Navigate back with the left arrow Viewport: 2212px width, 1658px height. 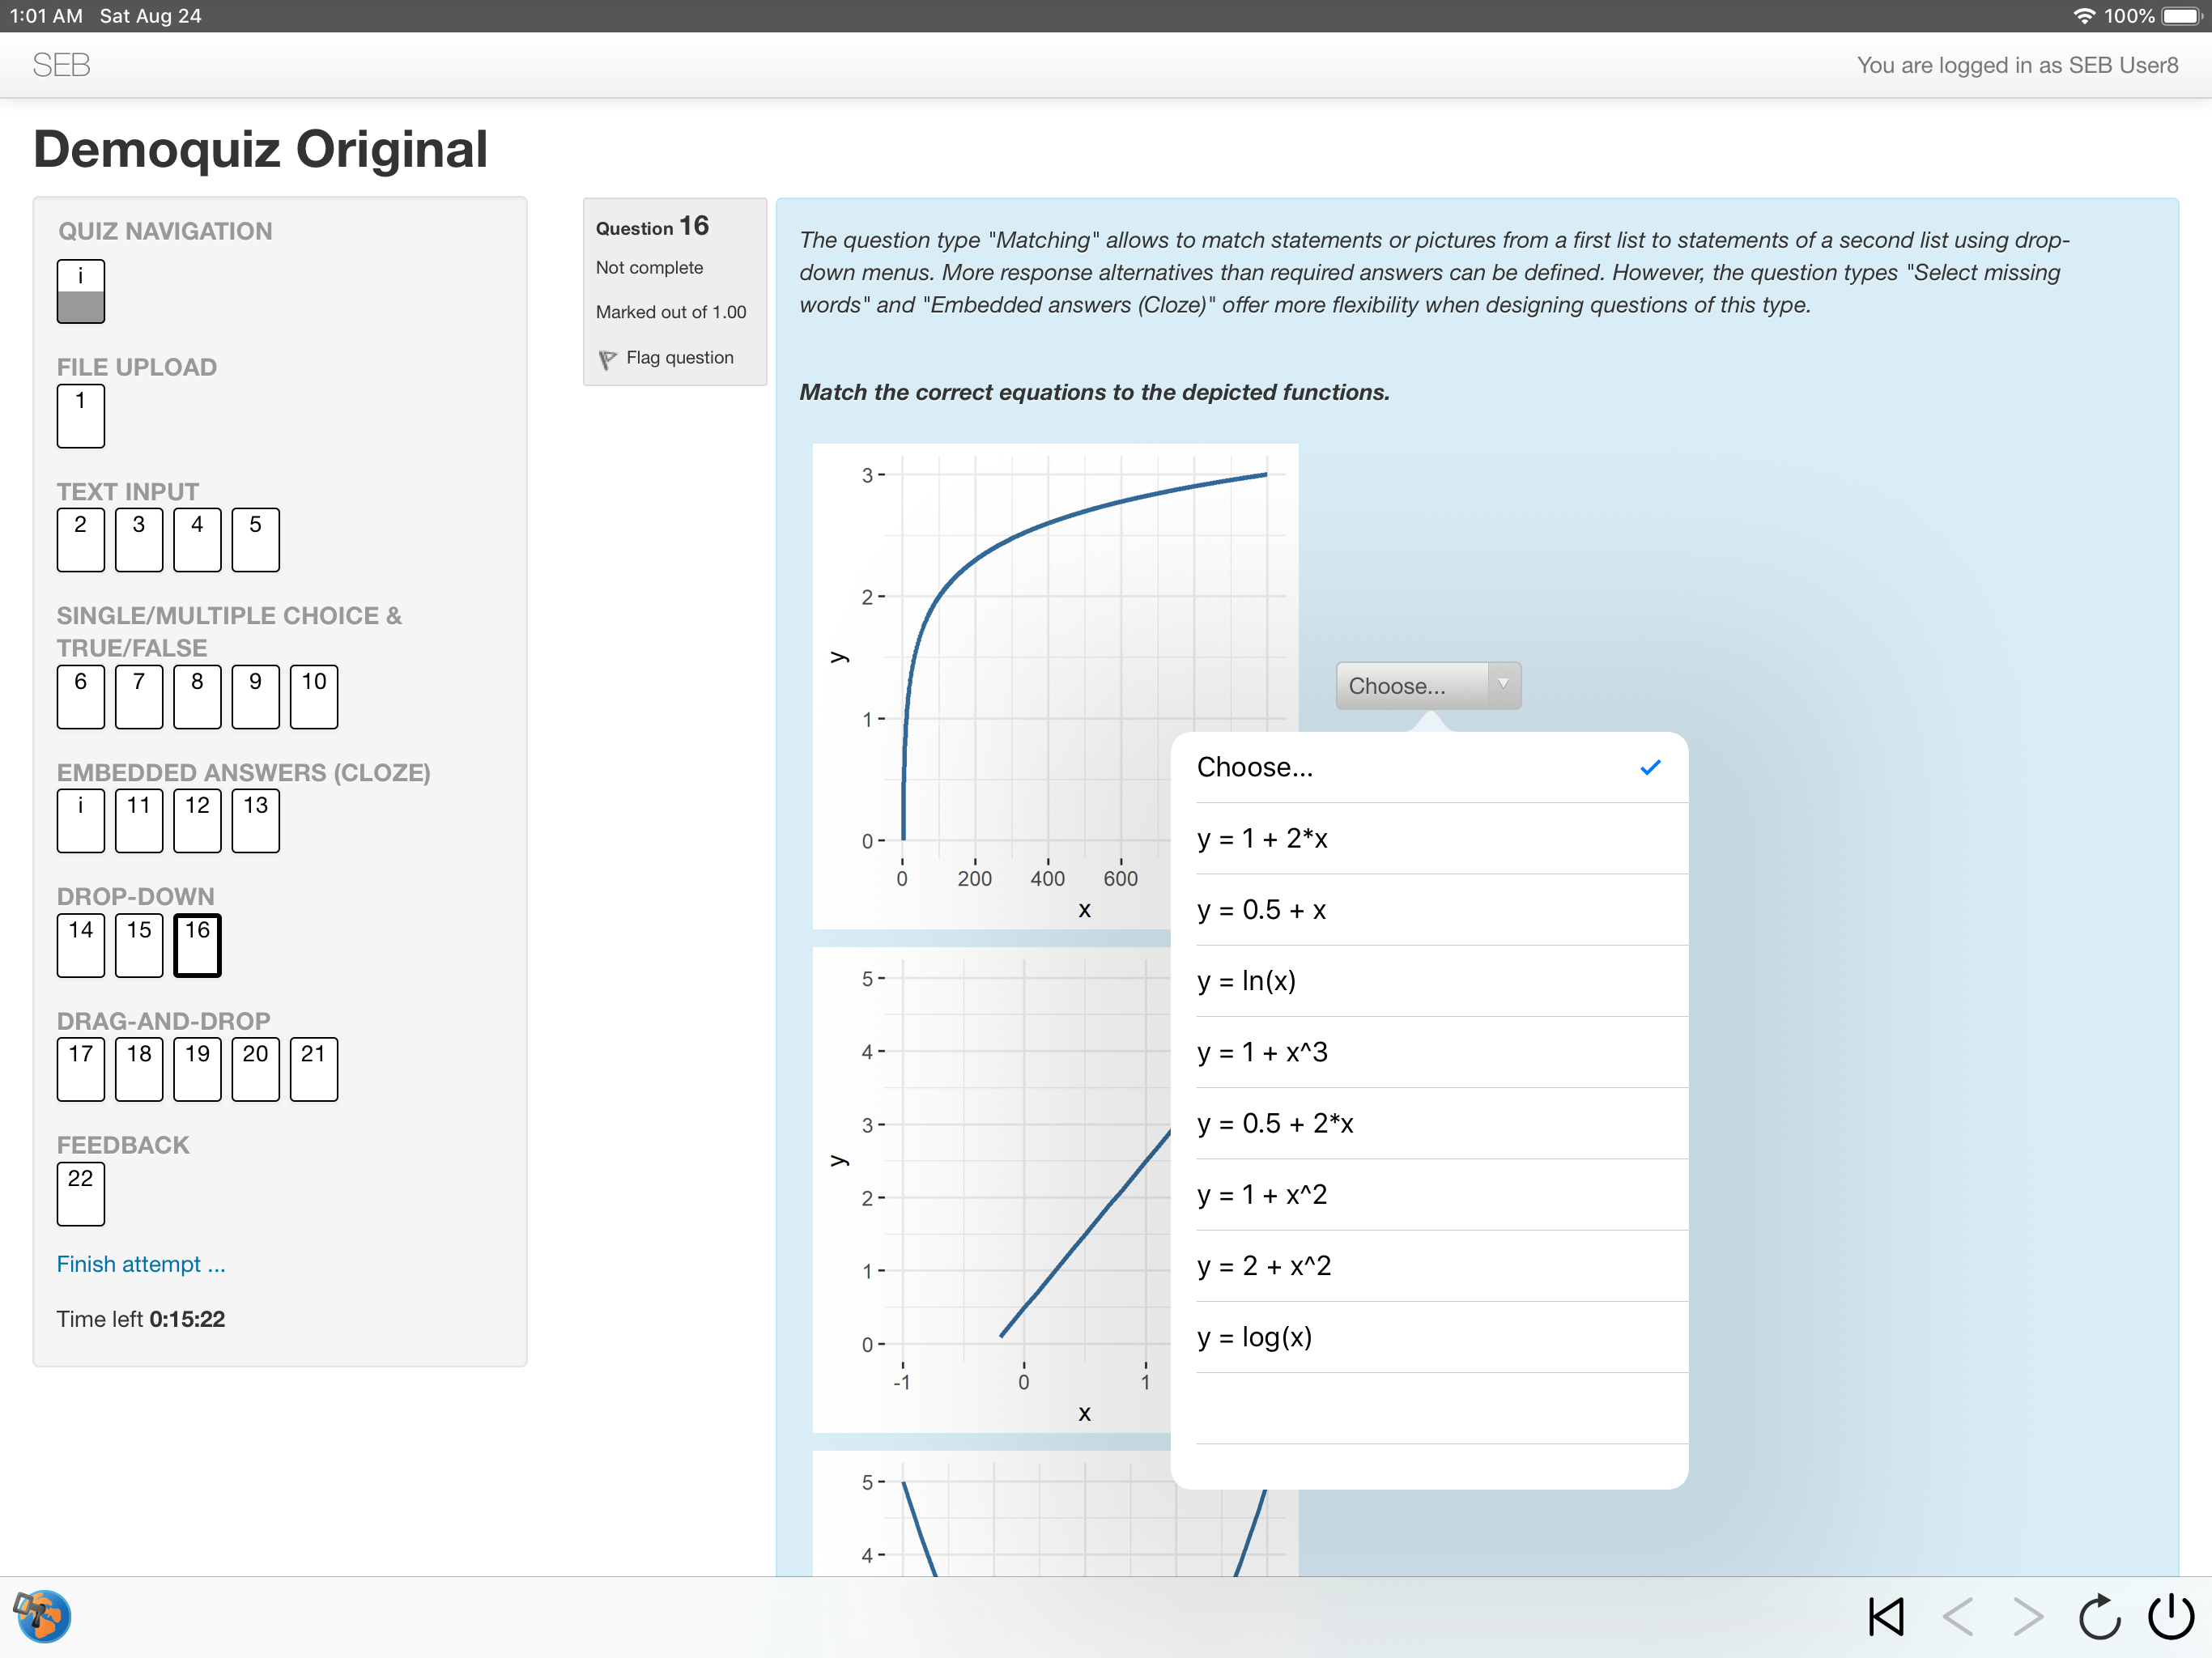click(1957, 1616)
